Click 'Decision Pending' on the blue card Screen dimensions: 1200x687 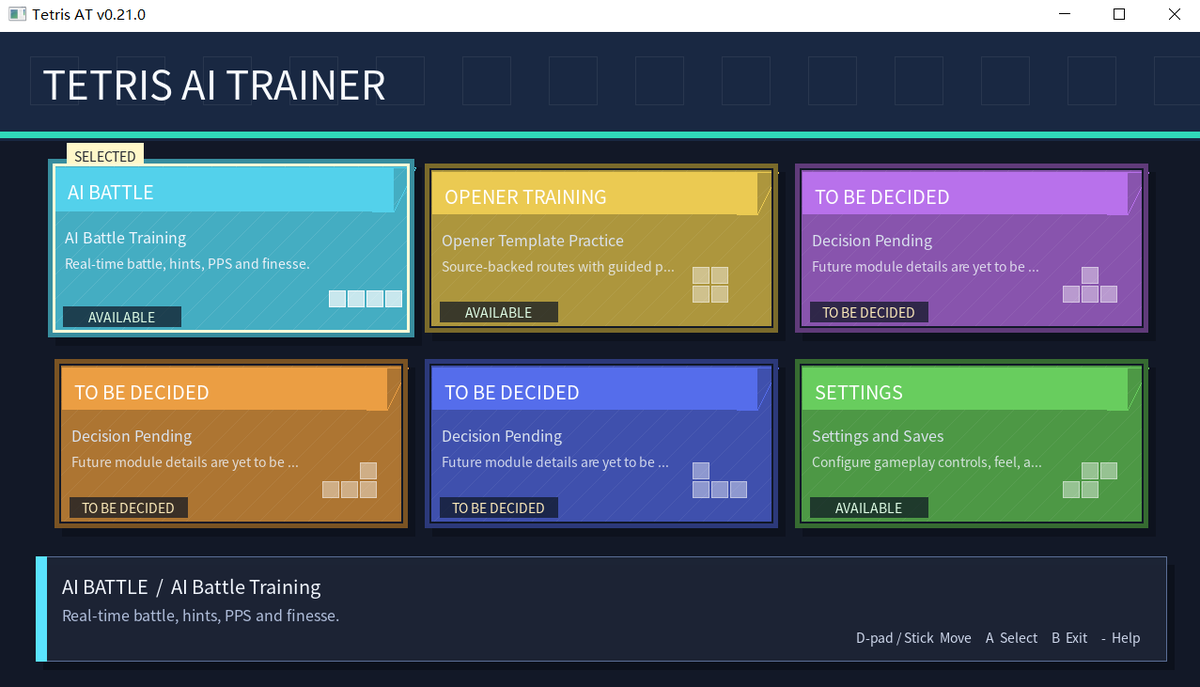502,436
